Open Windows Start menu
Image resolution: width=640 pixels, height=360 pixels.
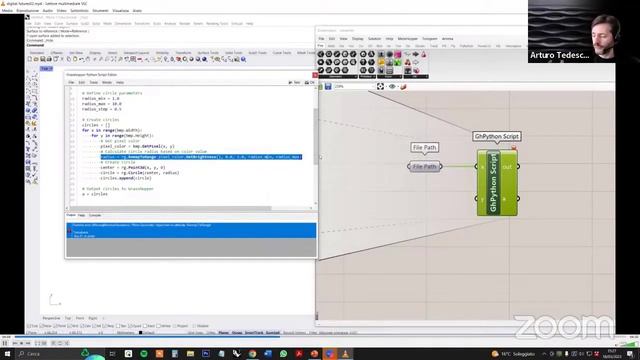click(7, 354)
